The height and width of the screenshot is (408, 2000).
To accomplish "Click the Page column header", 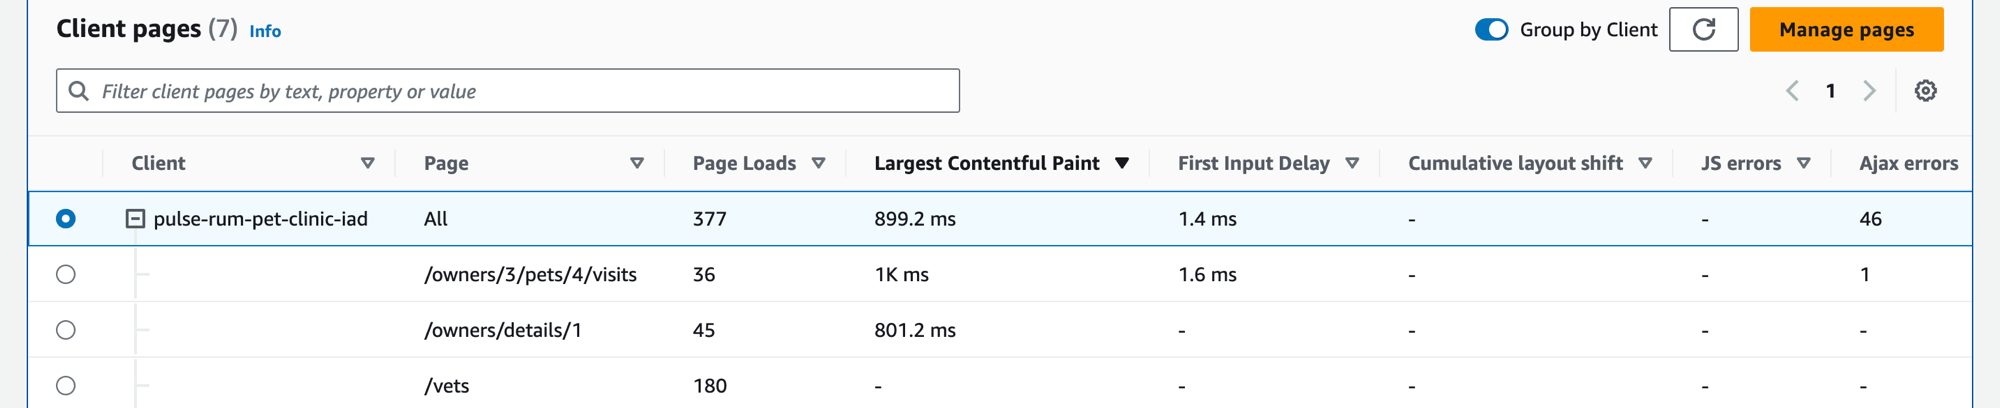I will [446, 163].
